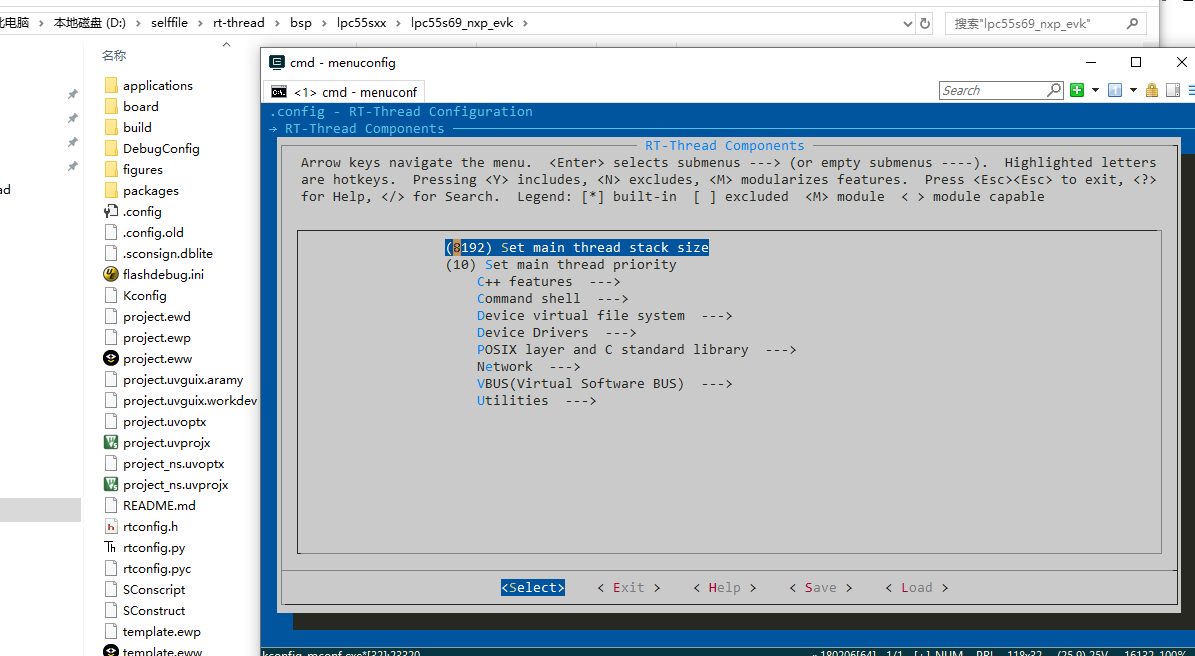Select the .config file icon
Image resolution: width=1195 pixels, height=656 pixels.
point(111,211)
